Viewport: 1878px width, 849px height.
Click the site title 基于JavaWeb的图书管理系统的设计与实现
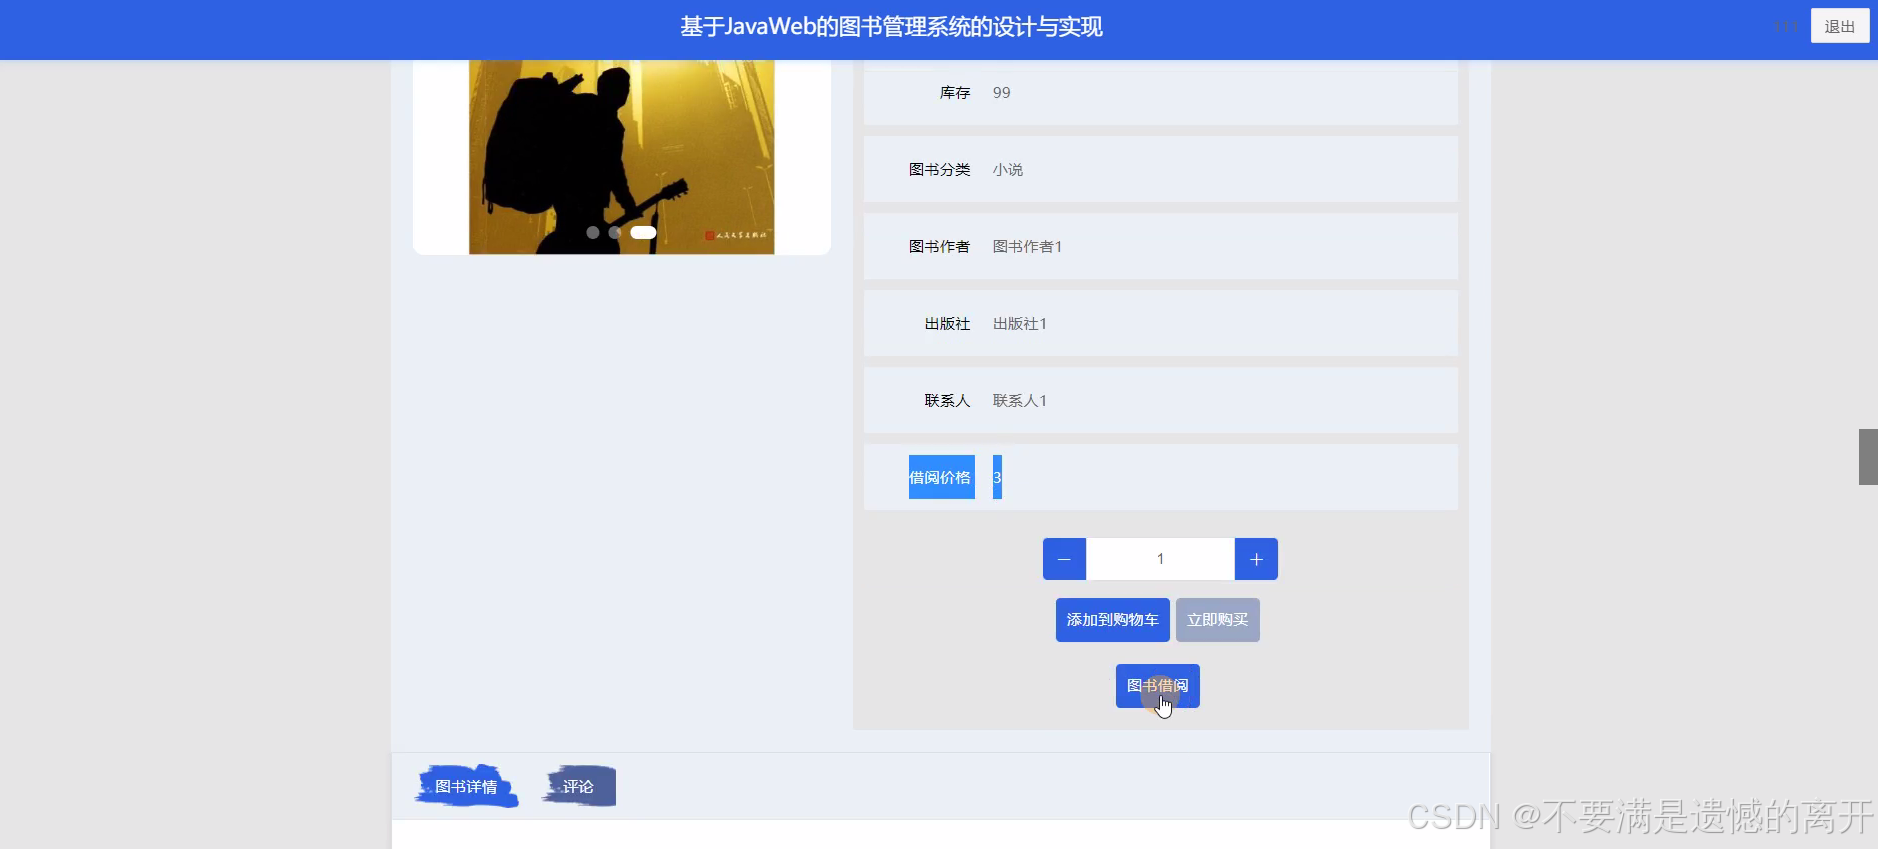[891, 27]
